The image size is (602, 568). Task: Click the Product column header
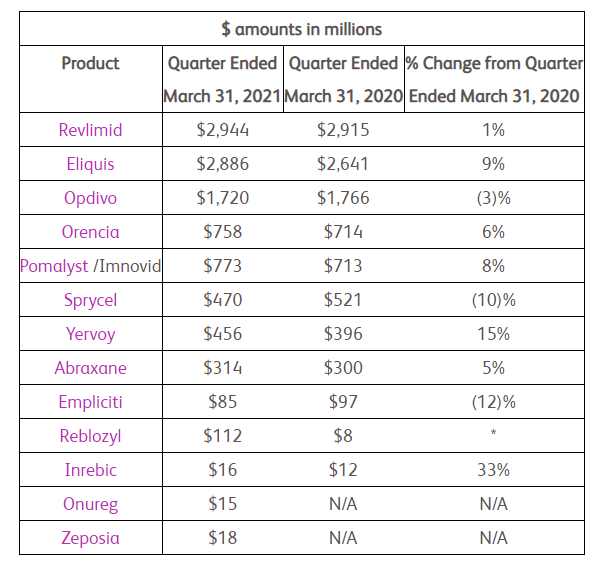pyautogui.click(x=90, y=63)
